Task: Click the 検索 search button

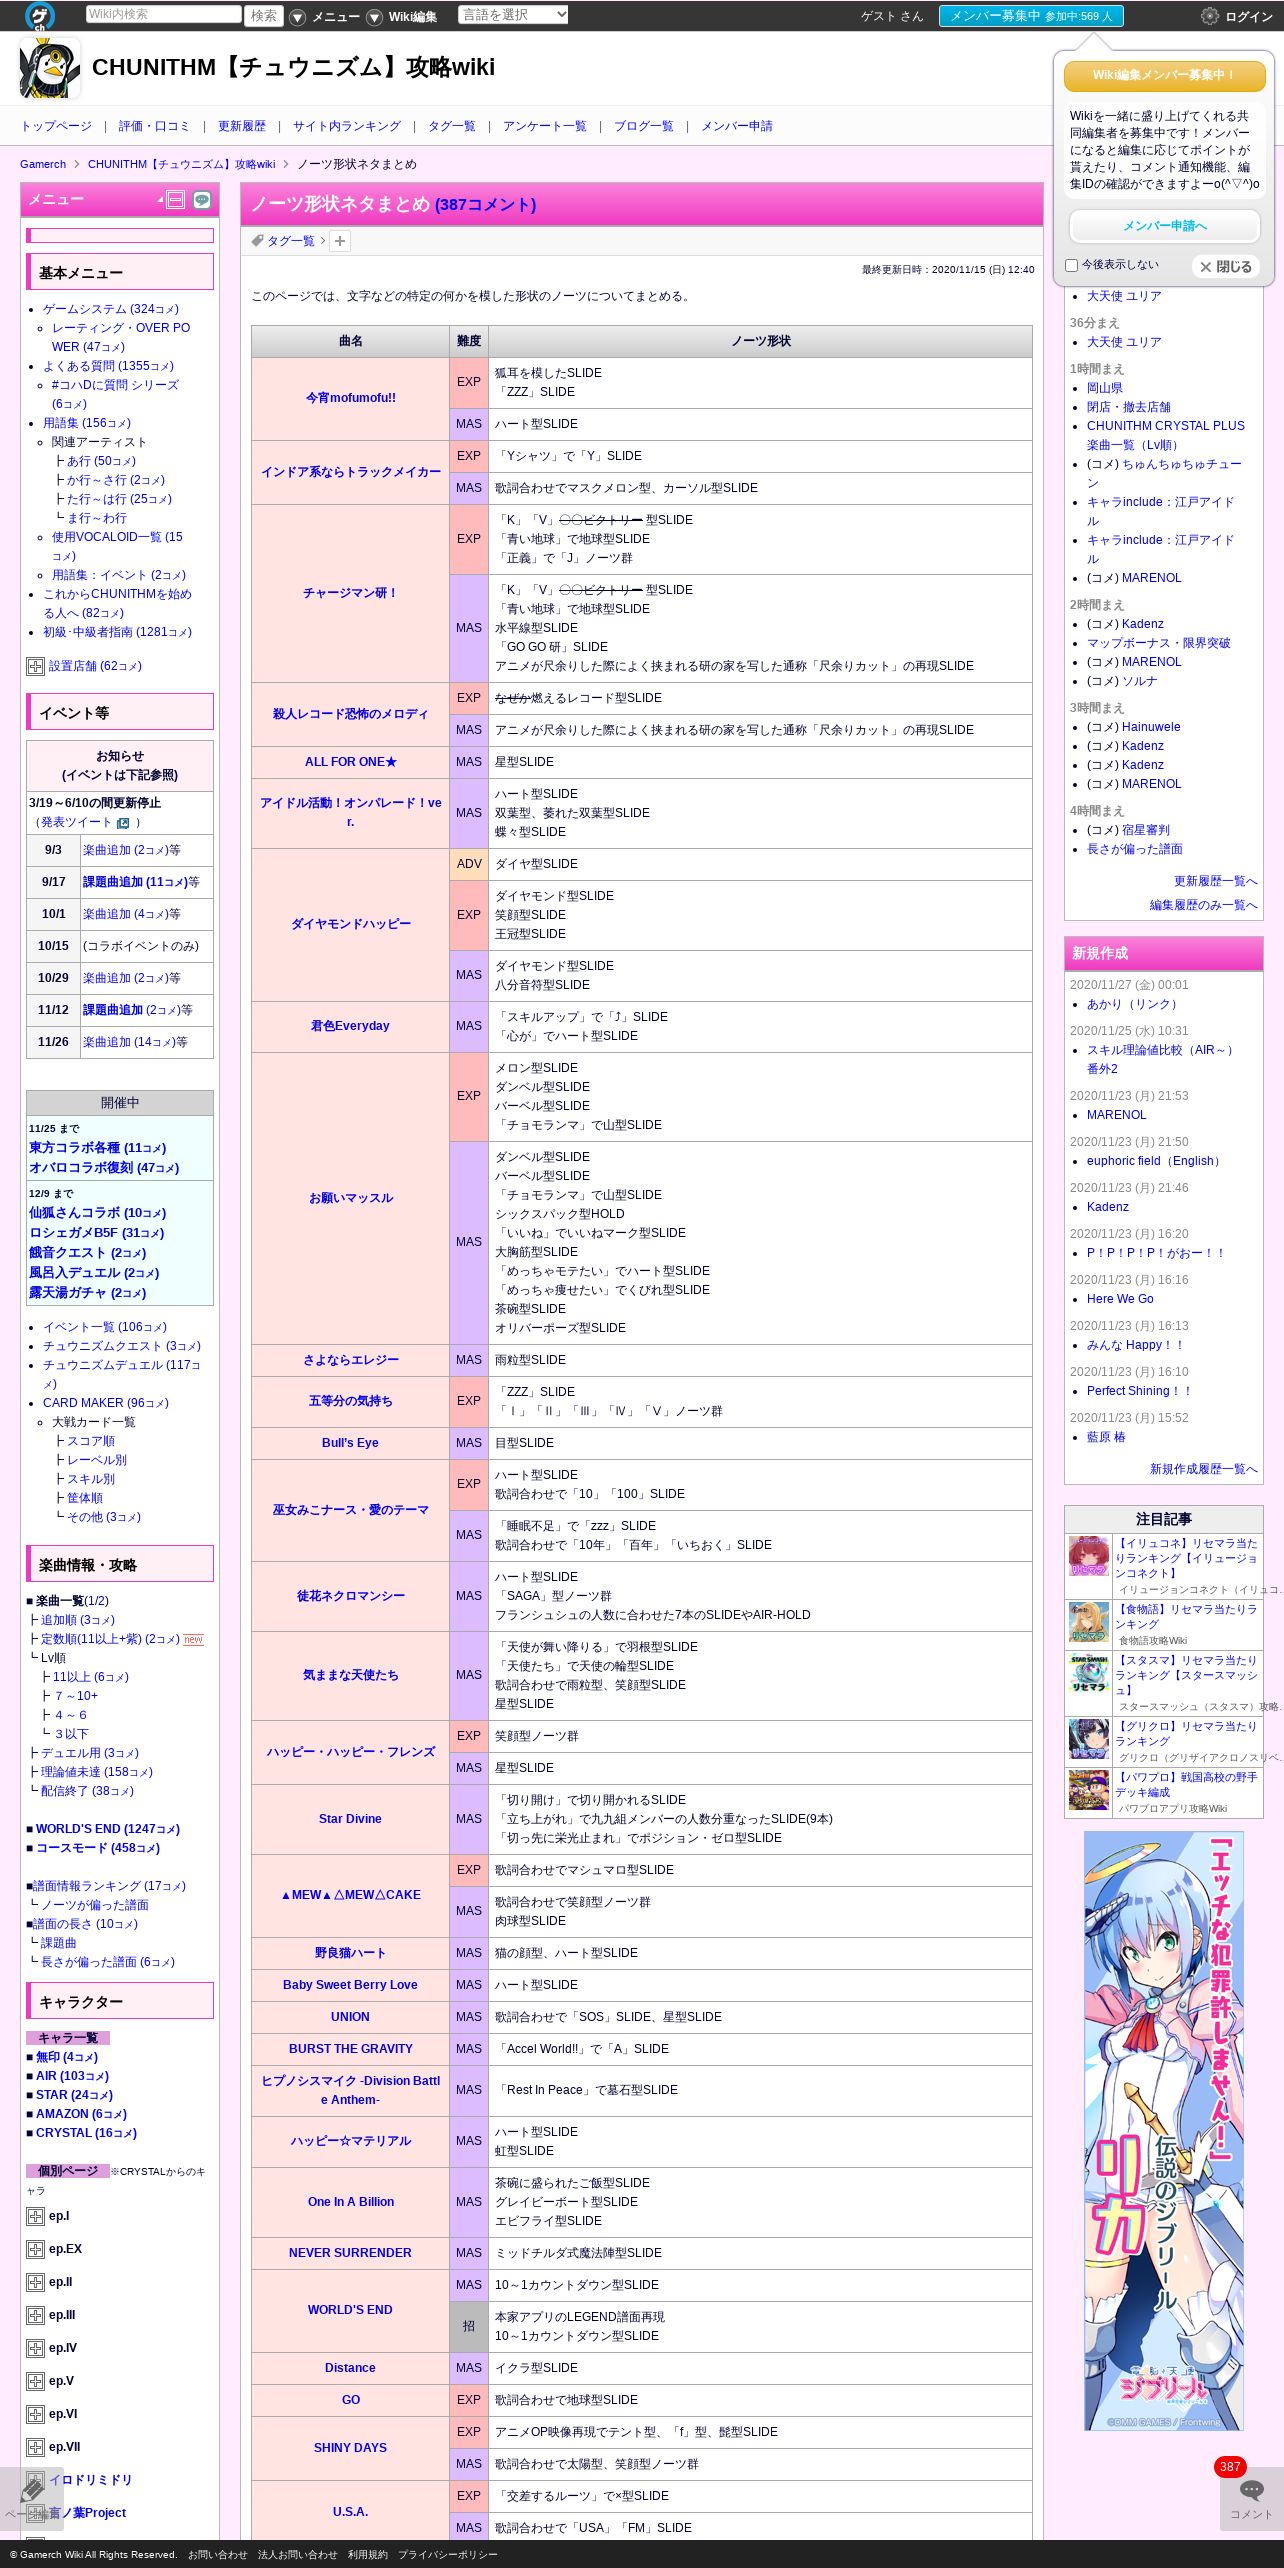Action: [x=265, y=16]
